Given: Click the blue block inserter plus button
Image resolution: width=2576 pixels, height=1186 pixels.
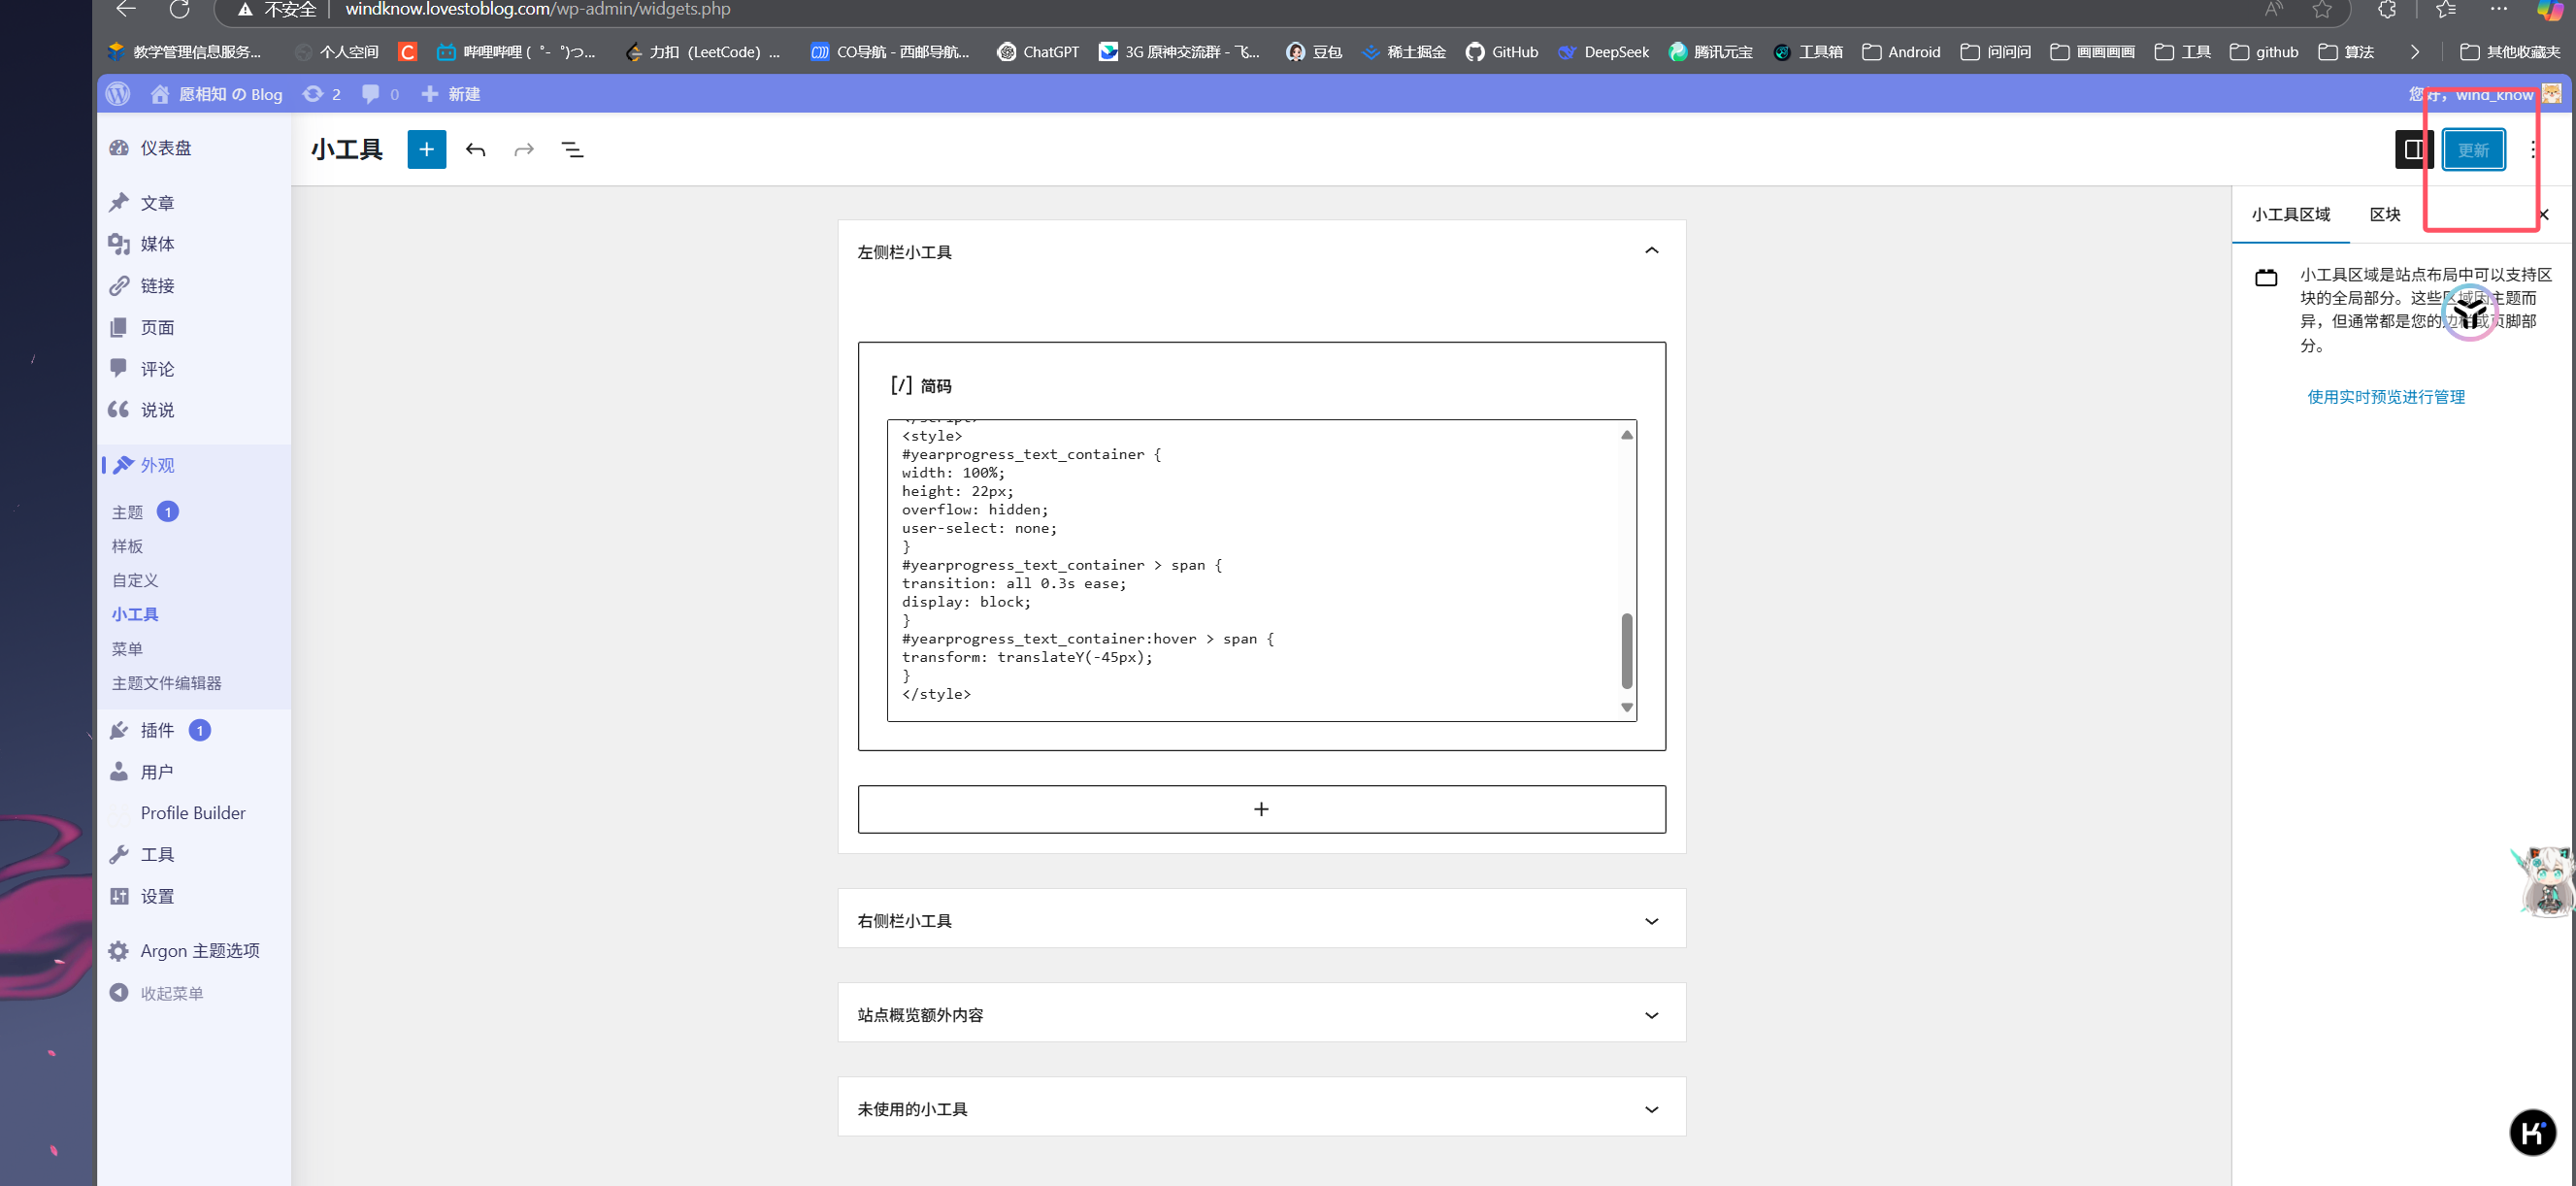Looking at the screenshot, I should tap(426, 150).
